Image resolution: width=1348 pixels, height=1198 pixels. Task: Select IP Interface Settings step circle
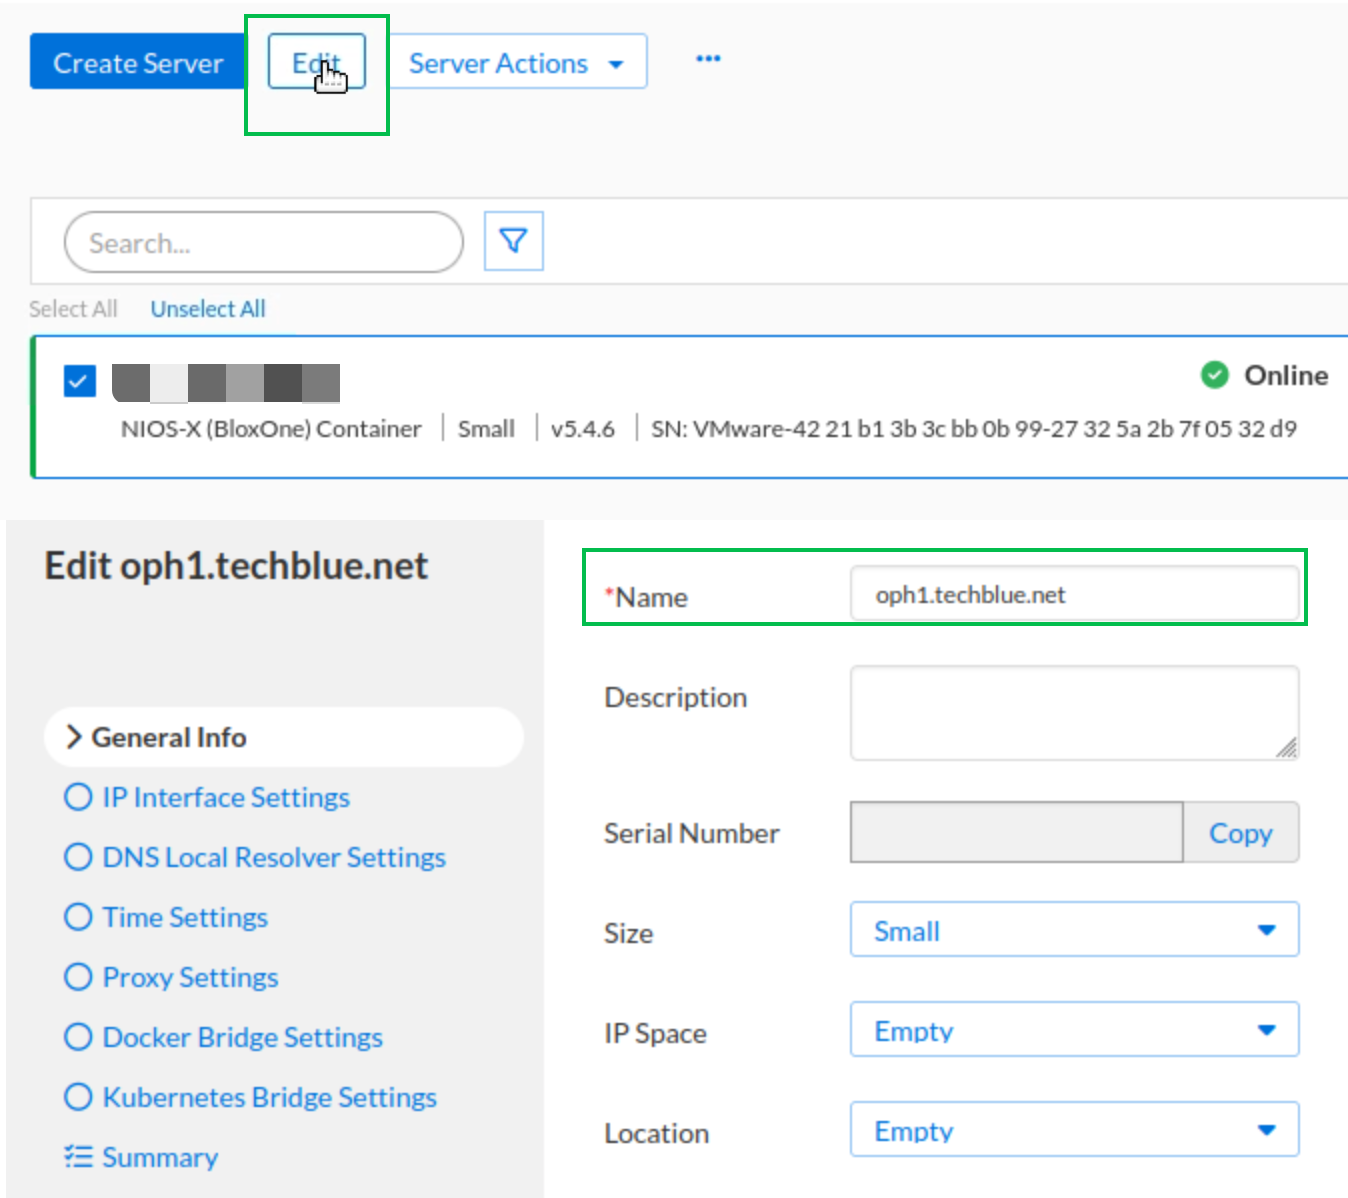78,797
